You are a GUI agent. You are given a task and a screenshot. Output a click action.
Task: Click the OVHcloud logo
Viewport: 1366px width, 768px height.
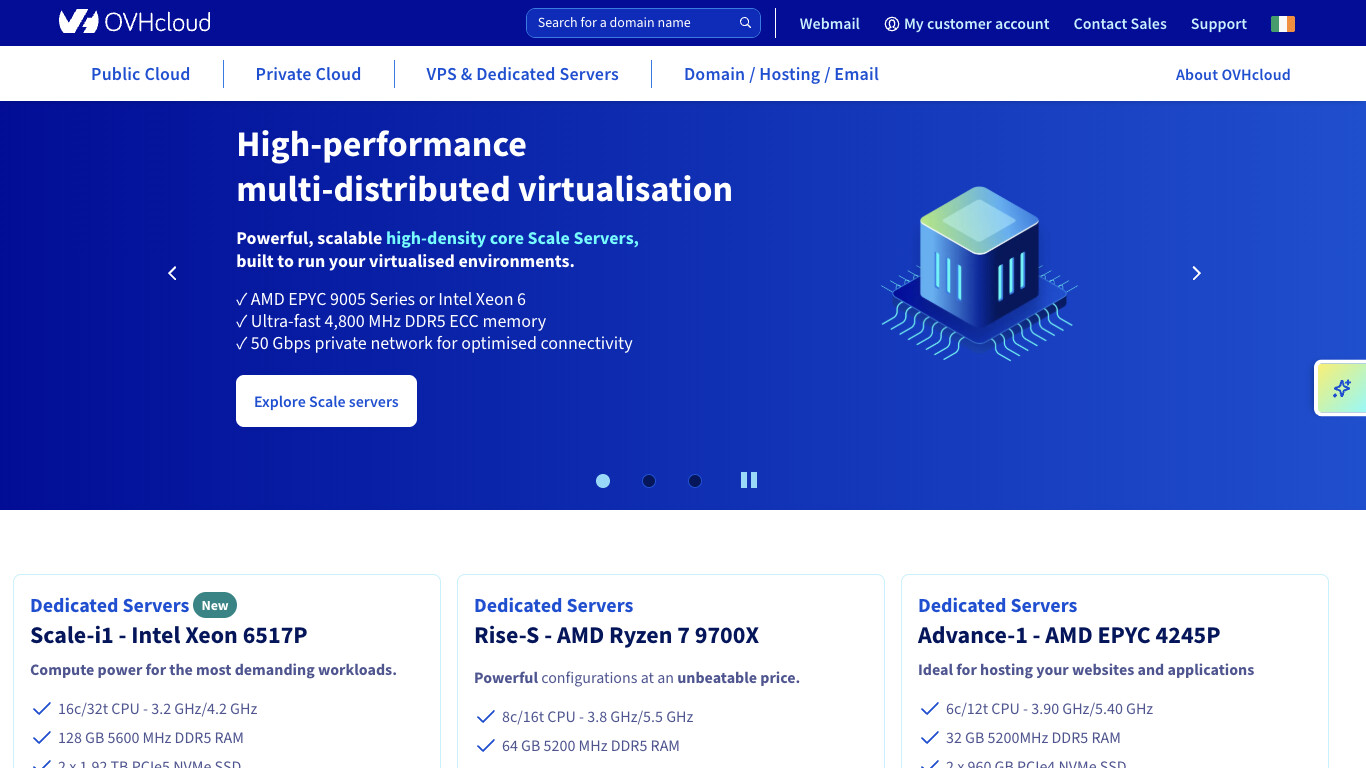coord(135,22)
